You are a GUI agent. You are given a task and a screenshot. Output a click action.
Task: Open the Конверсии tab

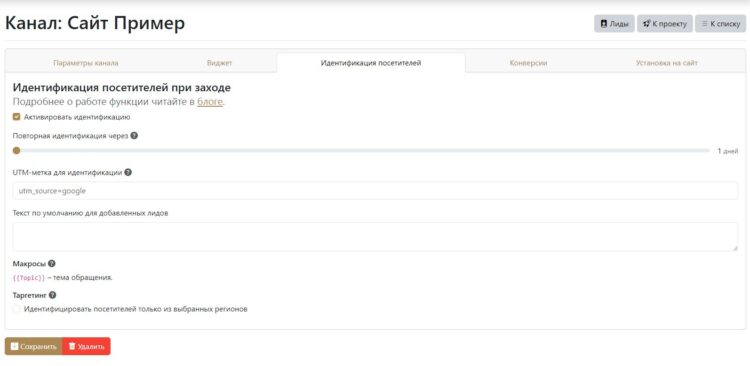(x=528, y=63)
